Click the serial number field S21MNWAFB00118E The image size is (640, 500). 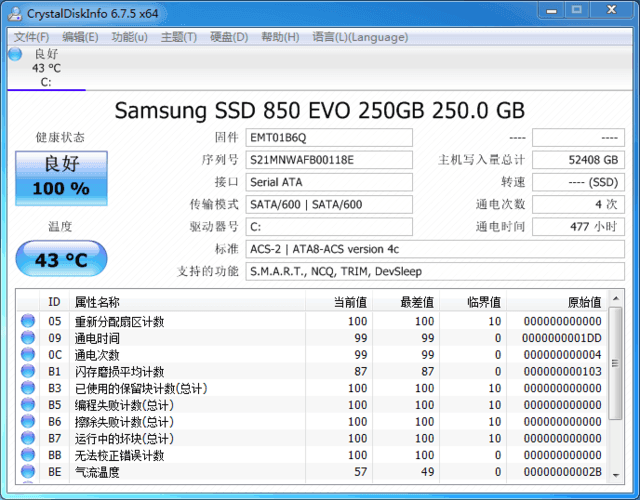coord(329,160)
